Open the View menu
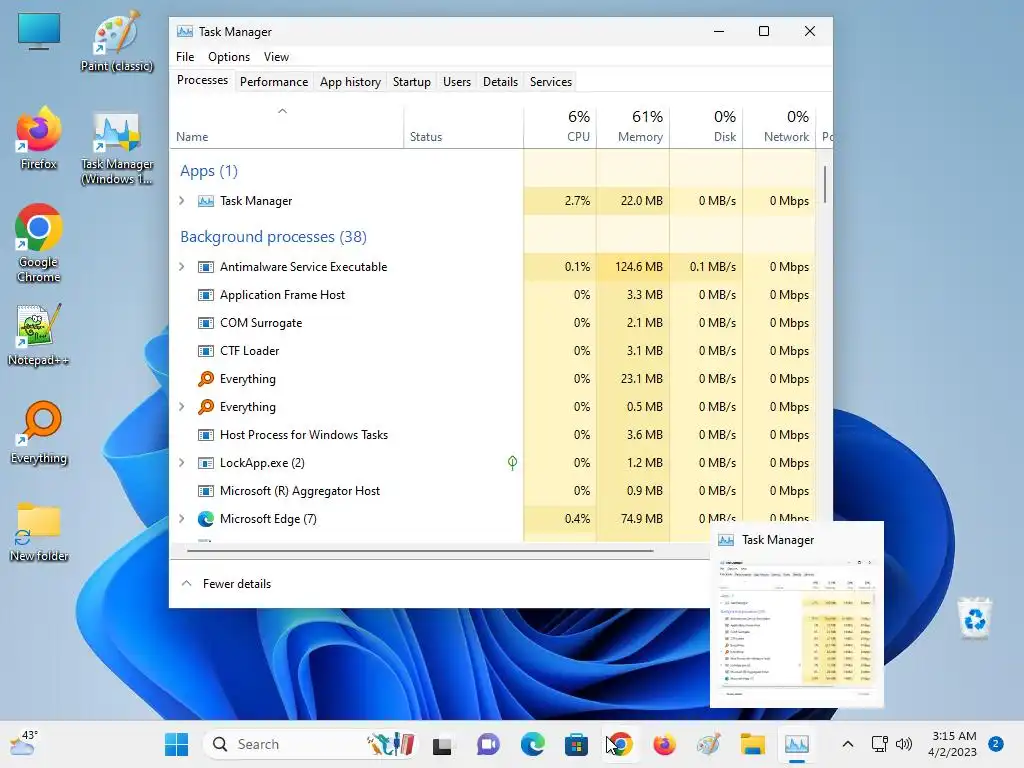 click(276, 57)
